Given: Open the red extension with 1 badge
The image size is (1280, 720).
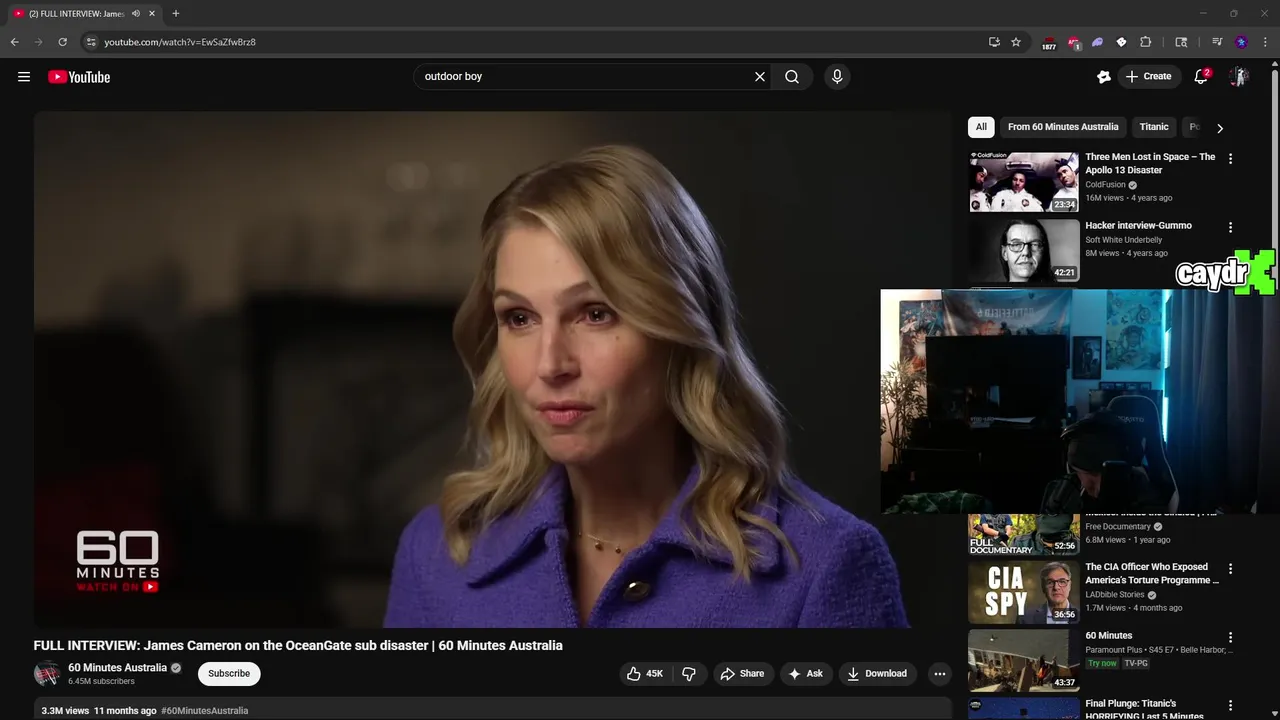Looking at the screenshot, I should (1074, 43).
